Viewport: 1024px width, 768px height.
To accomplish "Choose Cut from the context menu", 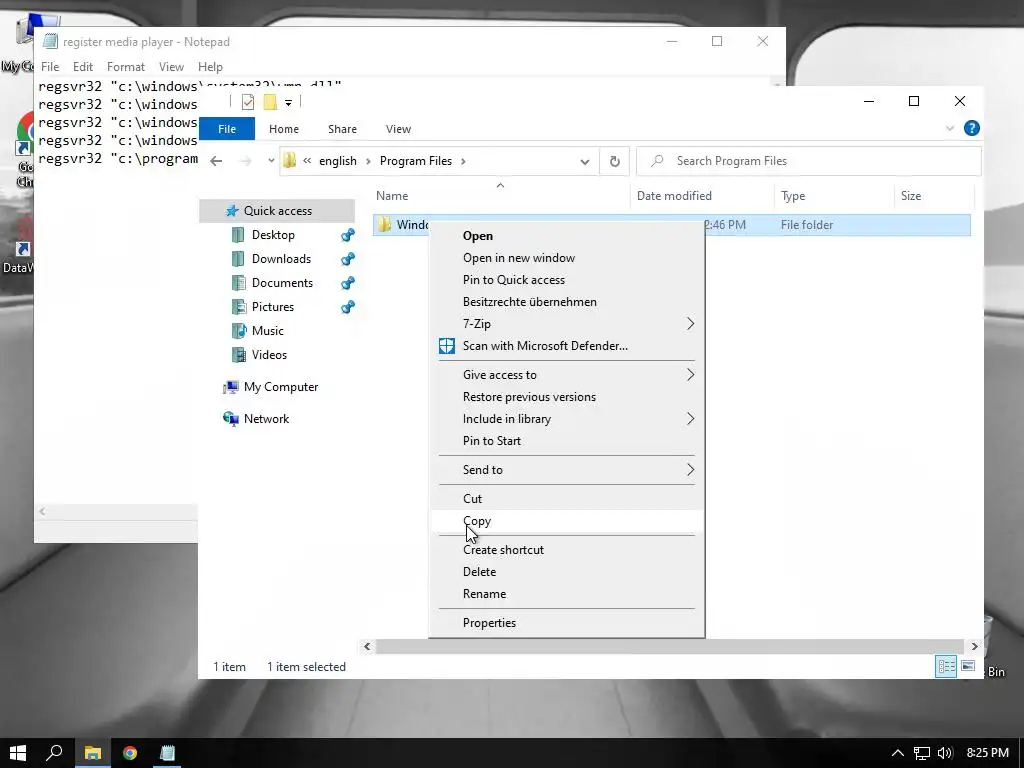I will pos(566,499).
